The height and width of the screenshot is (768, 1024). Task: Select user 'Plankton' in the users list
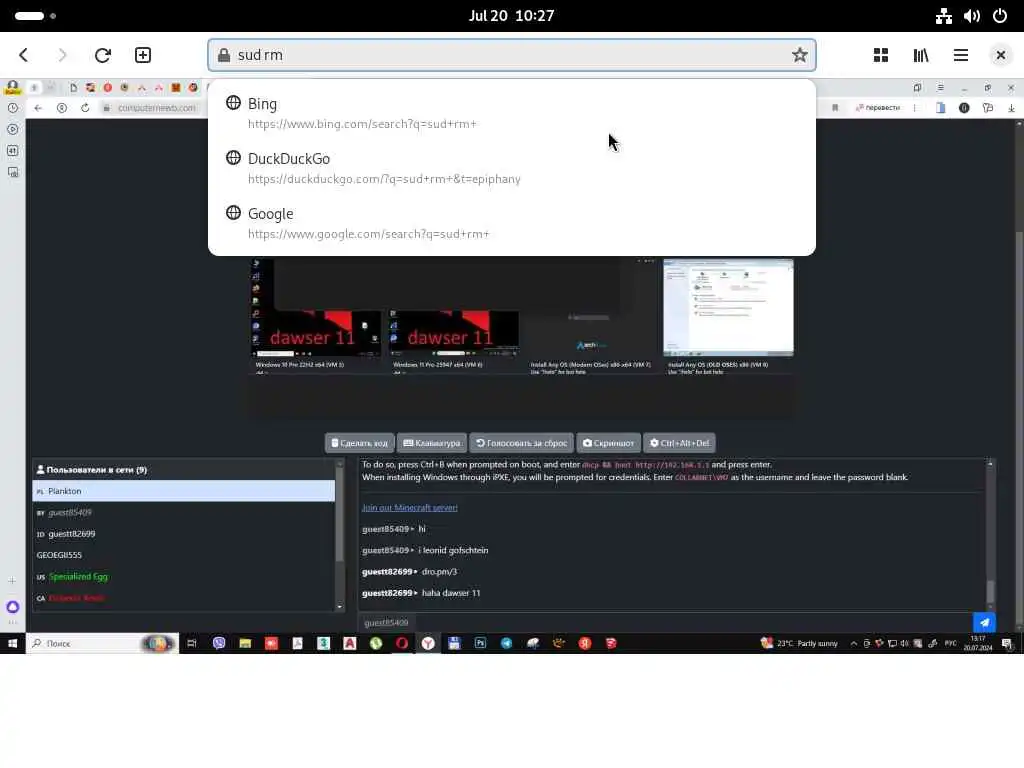(x=184, y=491)
